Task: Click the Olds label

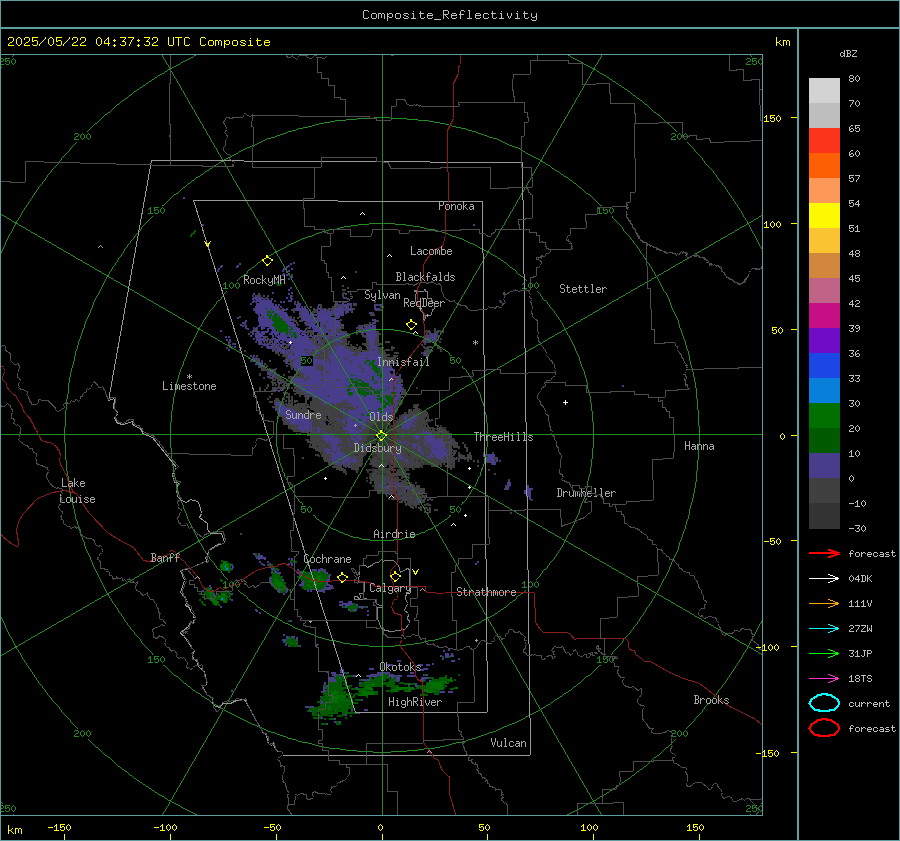Action: coord(381,417)
